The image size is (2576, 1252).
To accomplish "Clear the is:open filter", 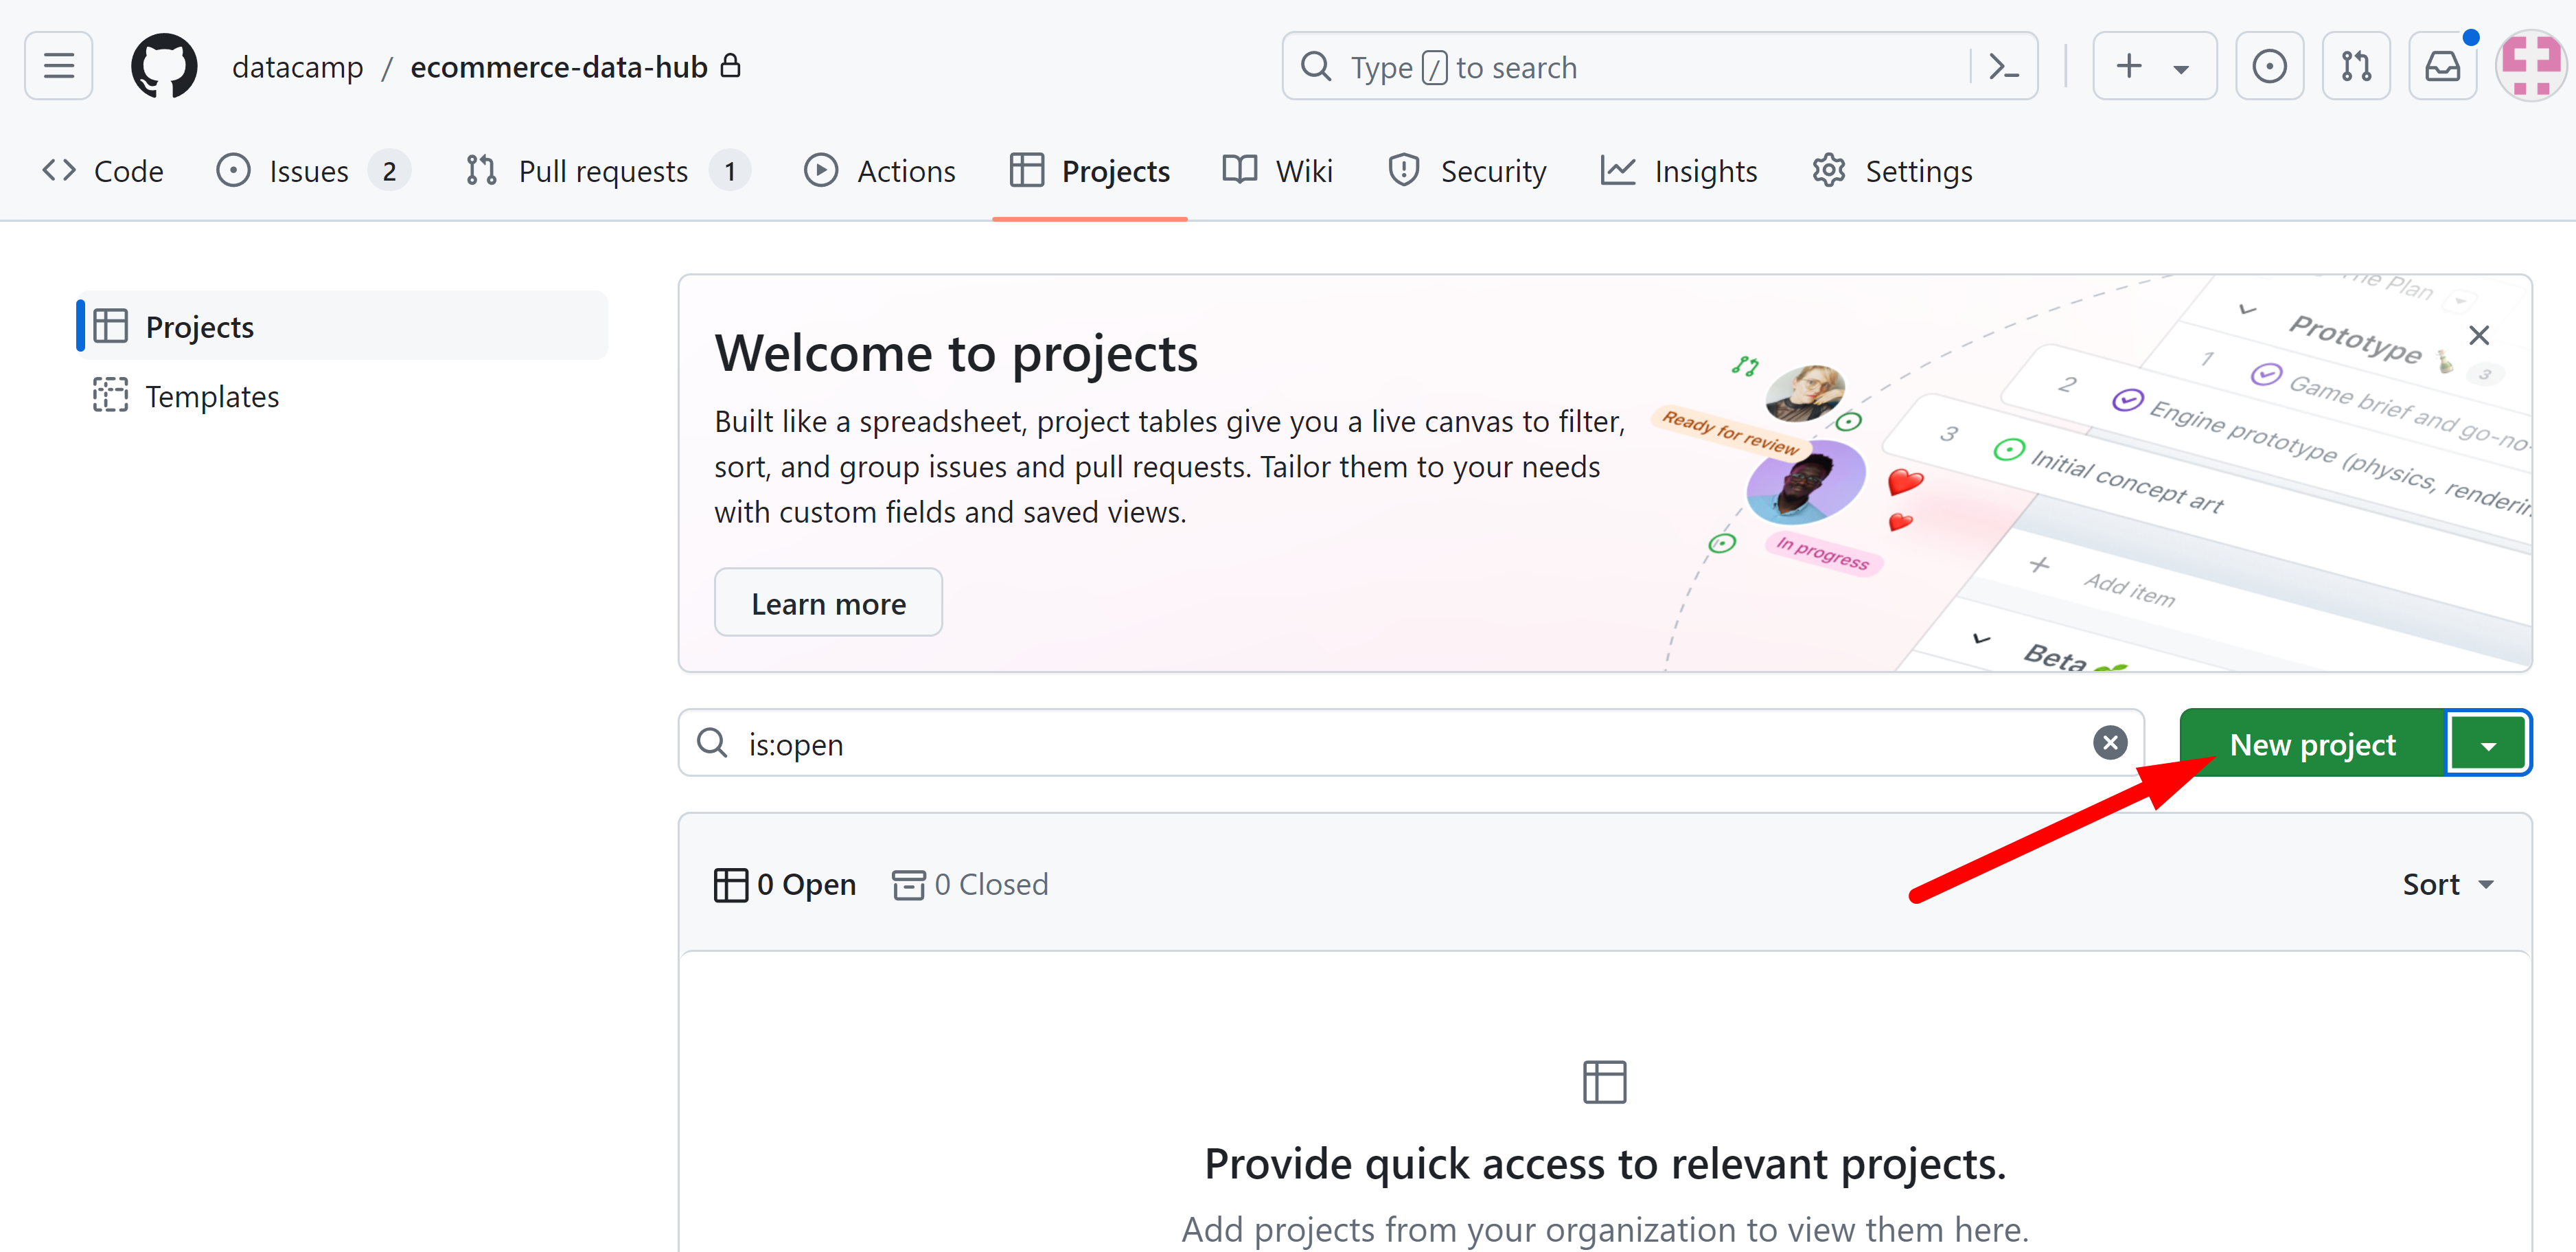I will tap(2110, 743).
